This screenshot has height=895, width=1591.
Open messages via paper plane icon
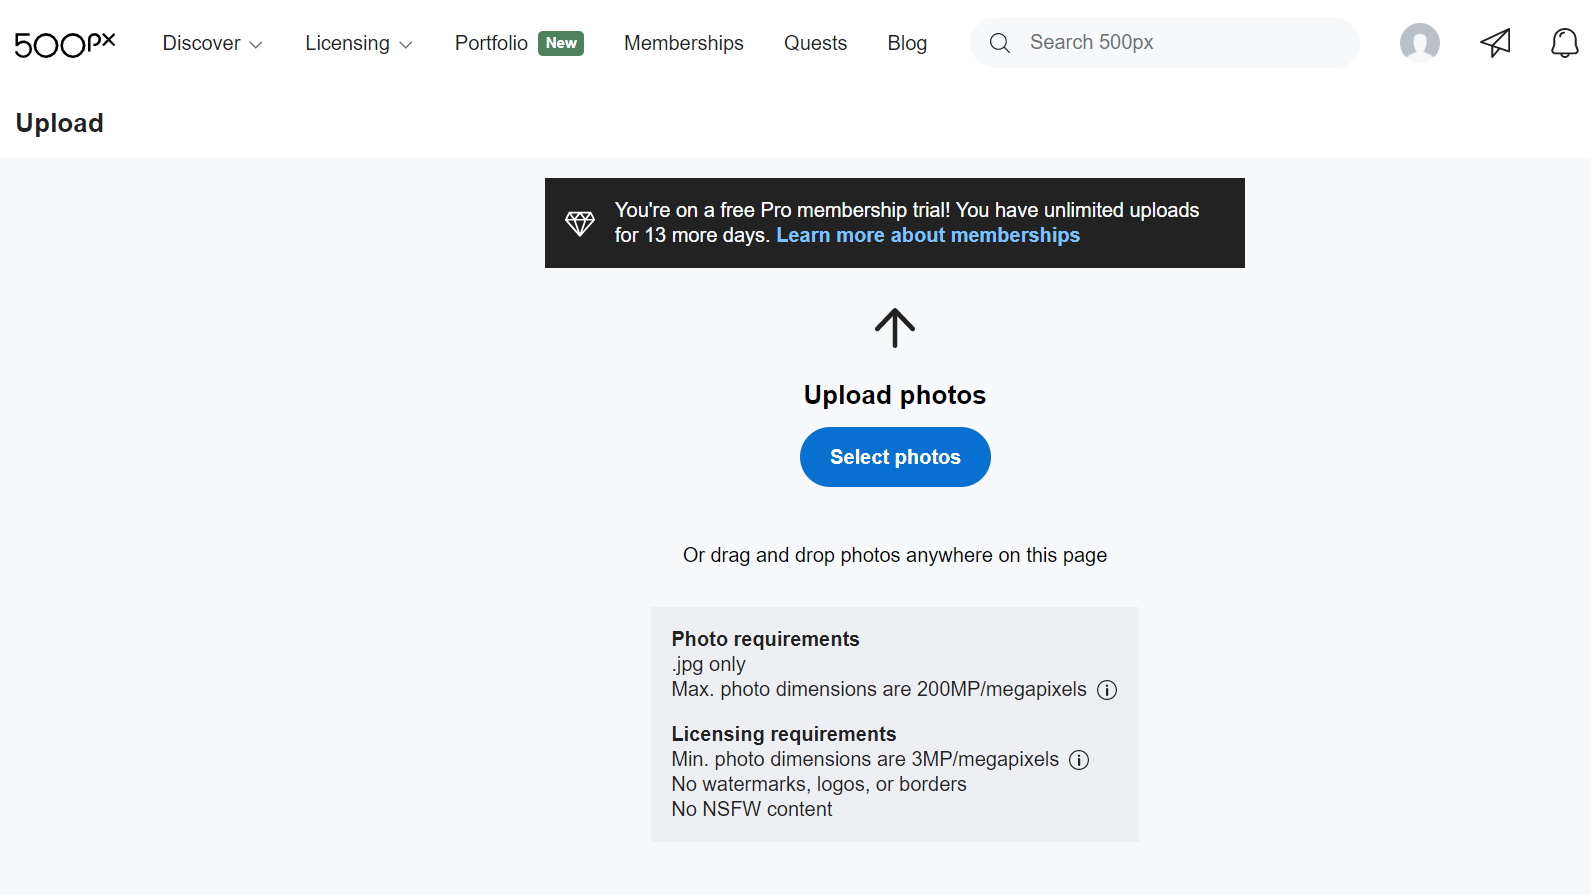1495,43
